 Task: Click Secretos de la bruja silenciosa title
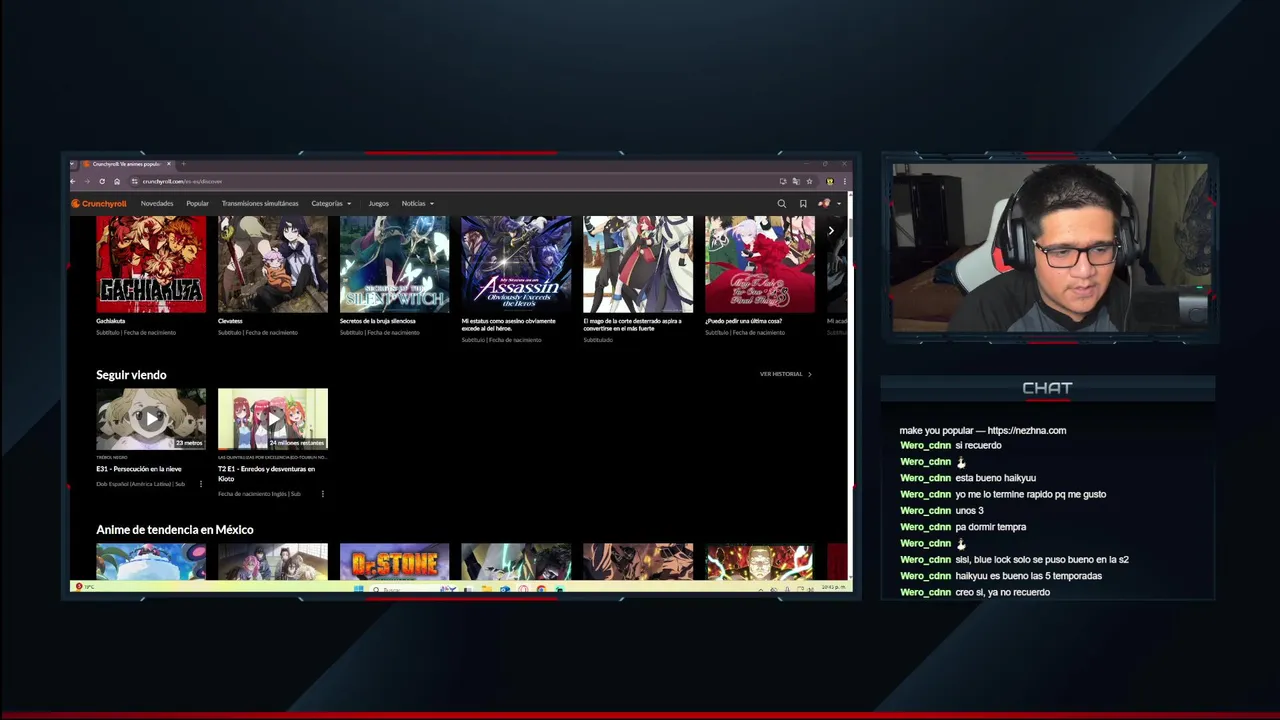coord(378,321)
